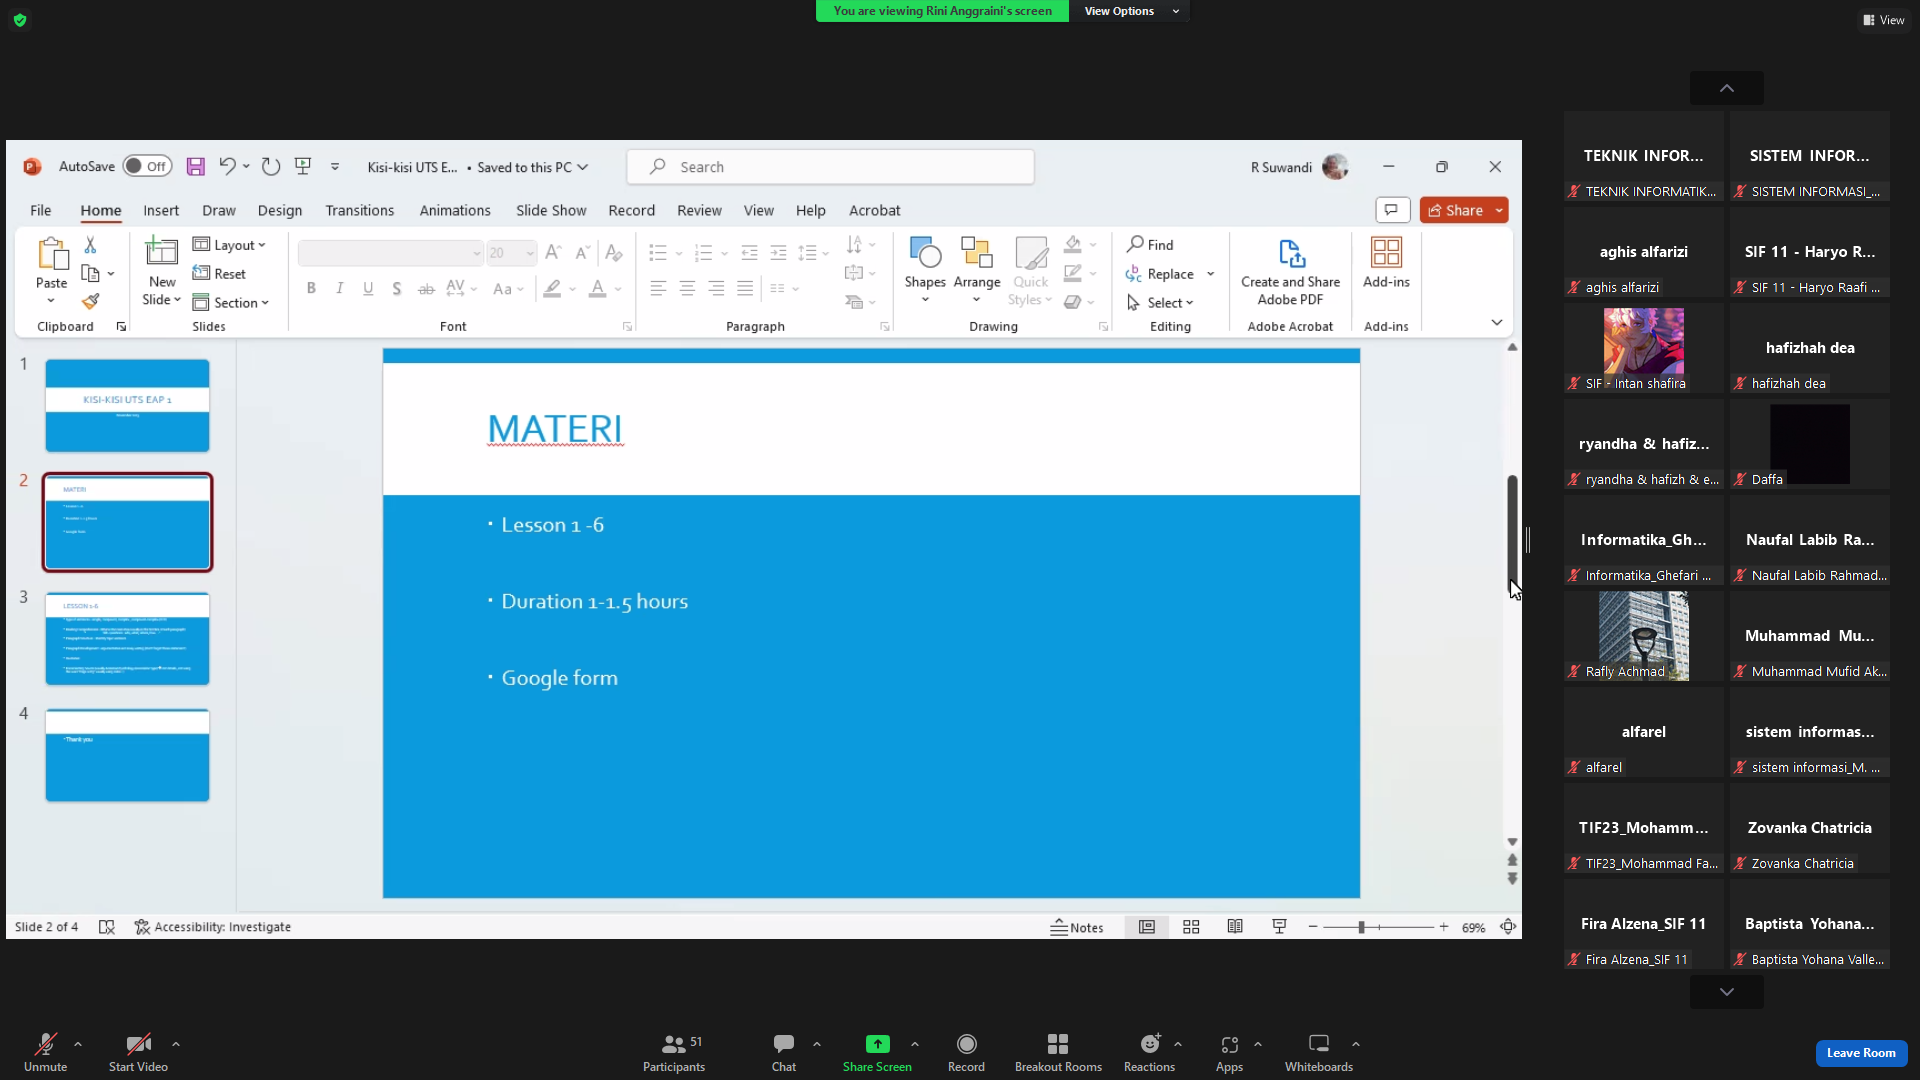Click Share Screen in Zoom toolbar
Screen dimensions: 1920x1080
[x=877, y=1052]
